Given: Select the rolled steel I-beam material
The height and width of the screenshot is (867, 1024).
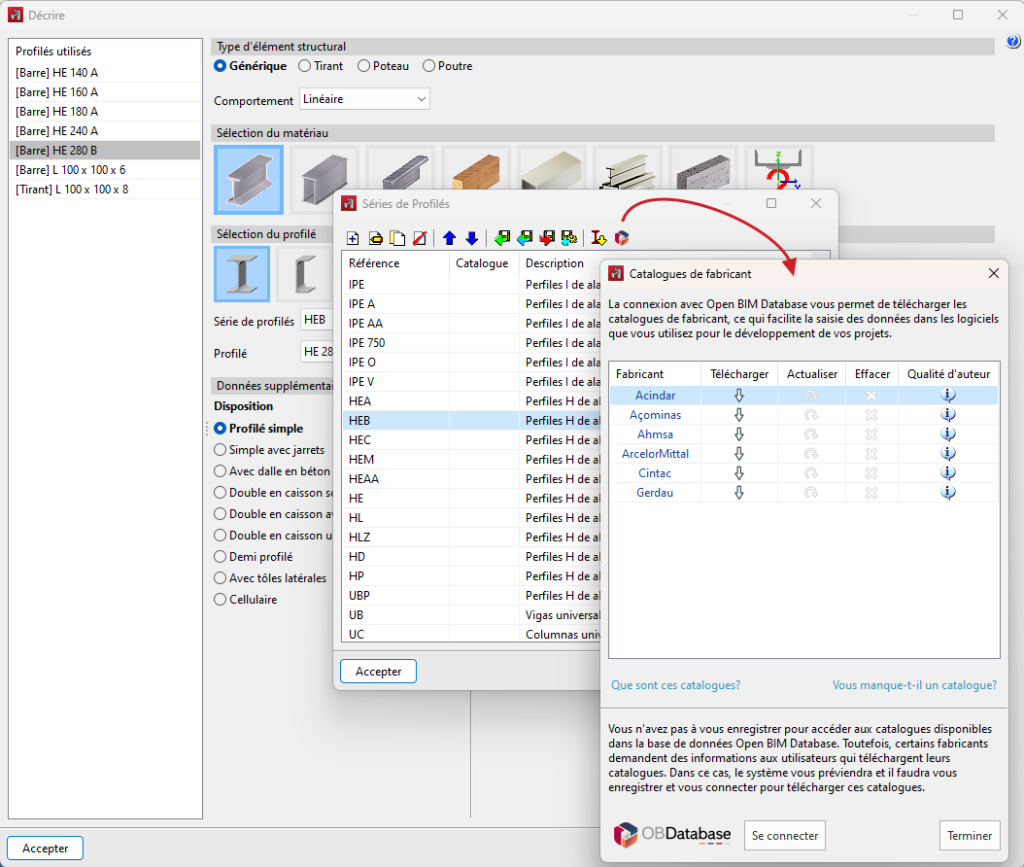Looking at the screenshot, I should pos(248,180).
